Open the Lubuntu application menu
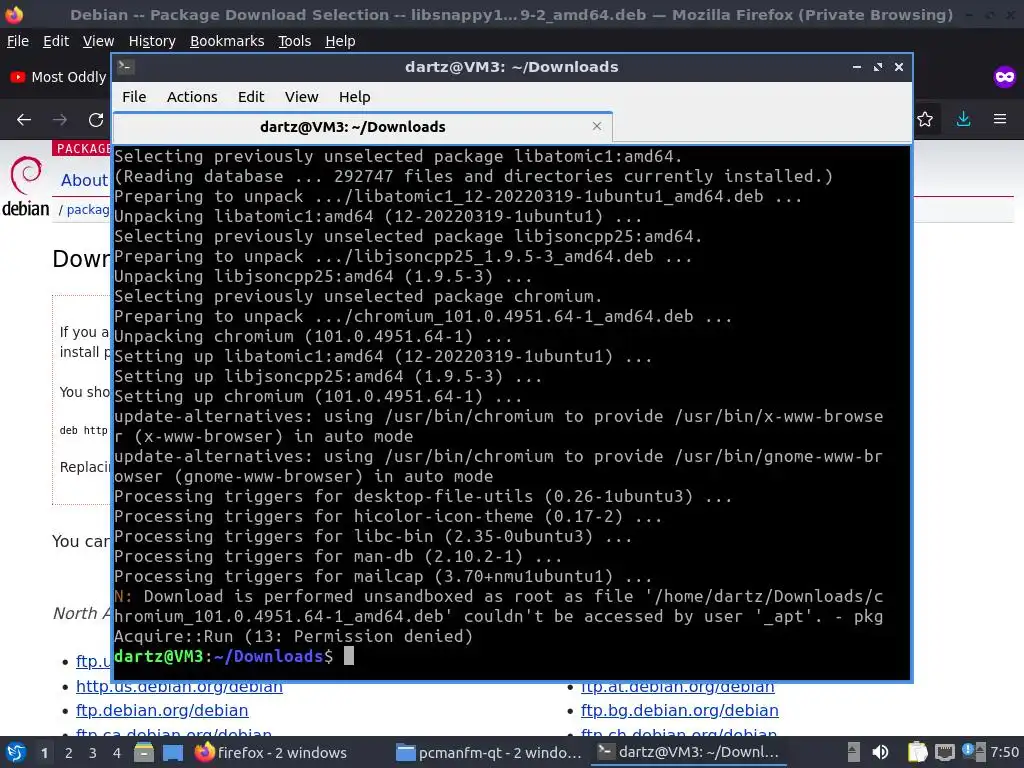The width and height of the screenshot is (1024, 768). [x=16, y=752]
